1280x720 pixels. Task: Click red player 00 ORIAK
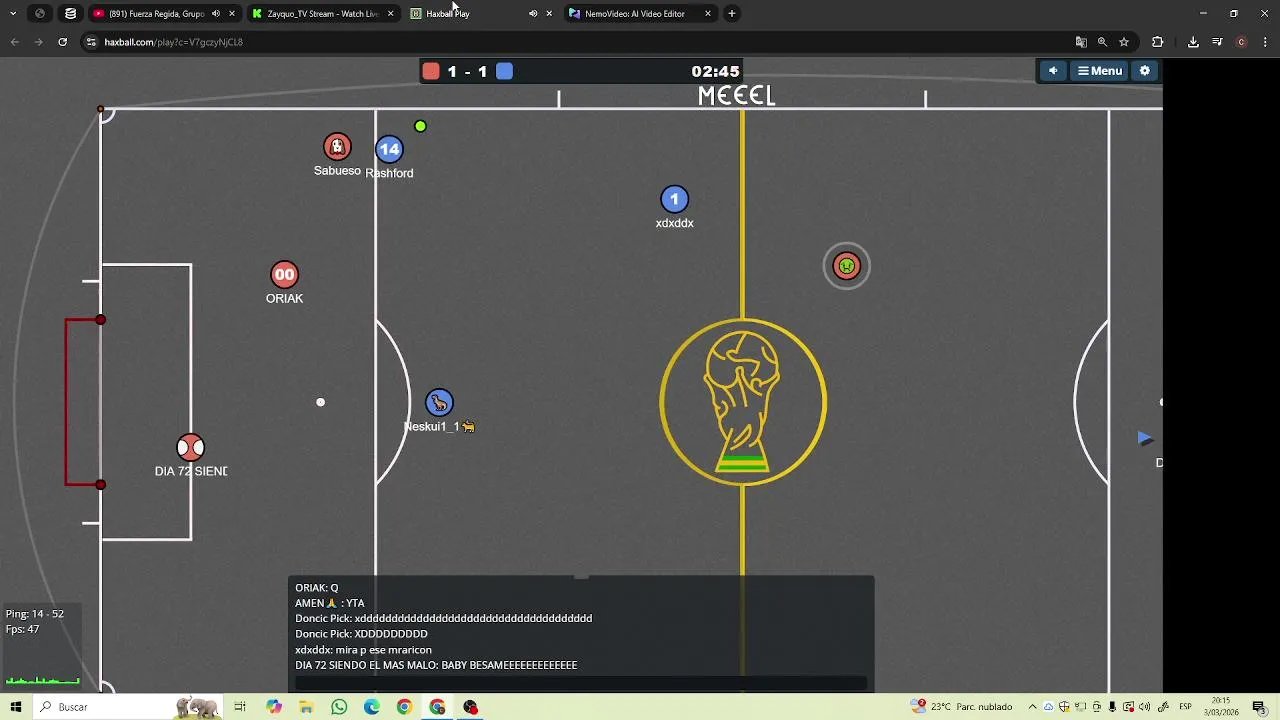click(x=284, y=274)
